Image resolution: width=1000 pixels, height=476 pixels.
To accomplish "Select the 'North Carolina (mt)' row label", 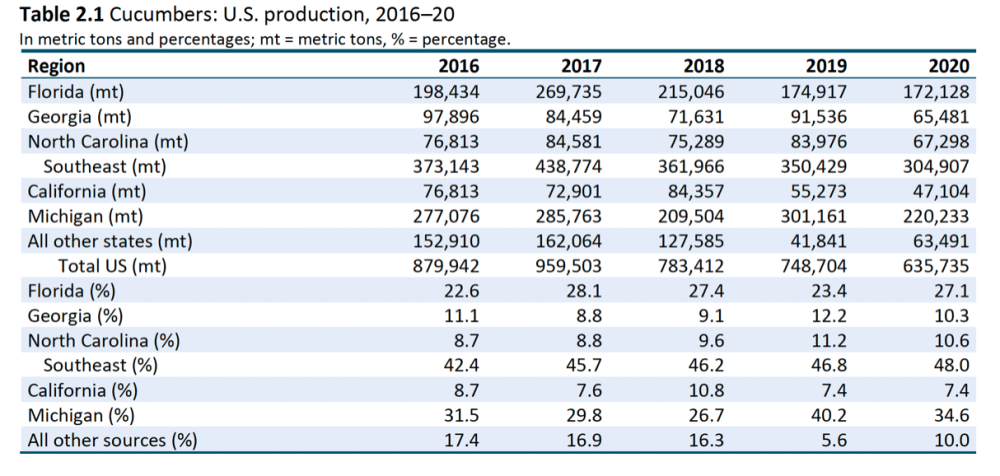I will tap(108, 142).
